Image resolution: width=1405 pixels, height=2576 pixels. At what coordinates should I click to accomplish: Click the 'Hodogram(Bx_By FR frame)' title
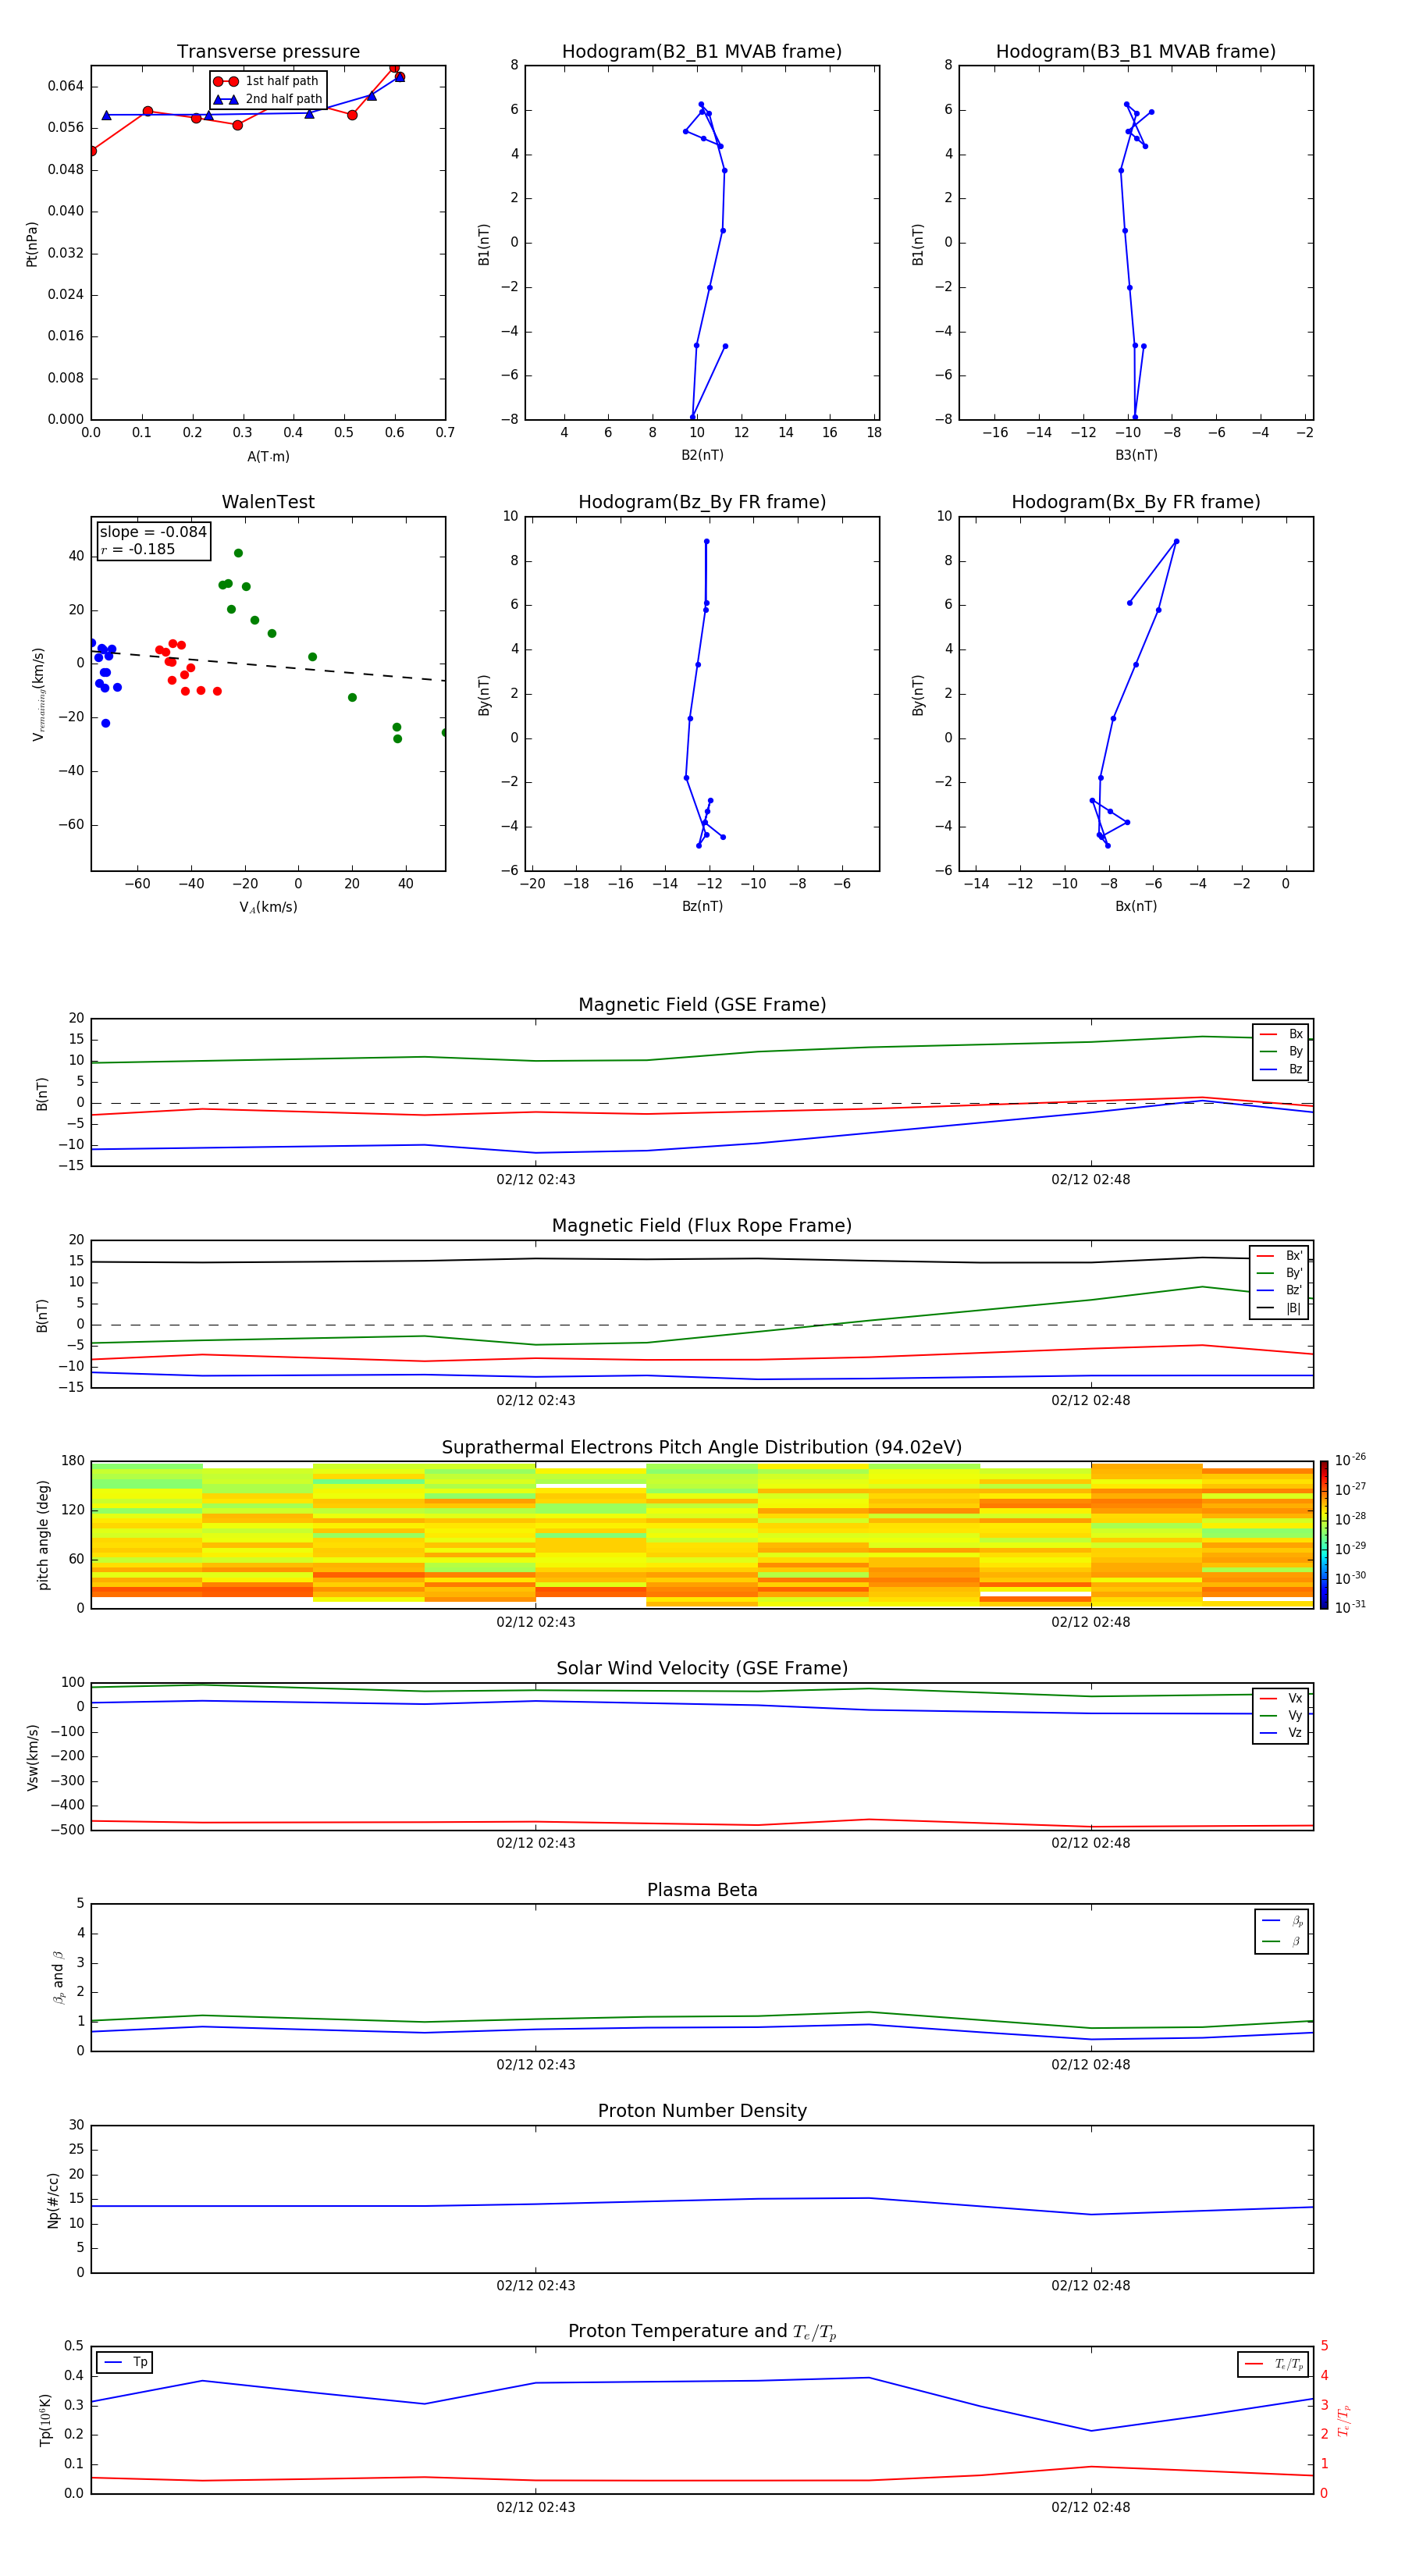[x=1135, y=502]
